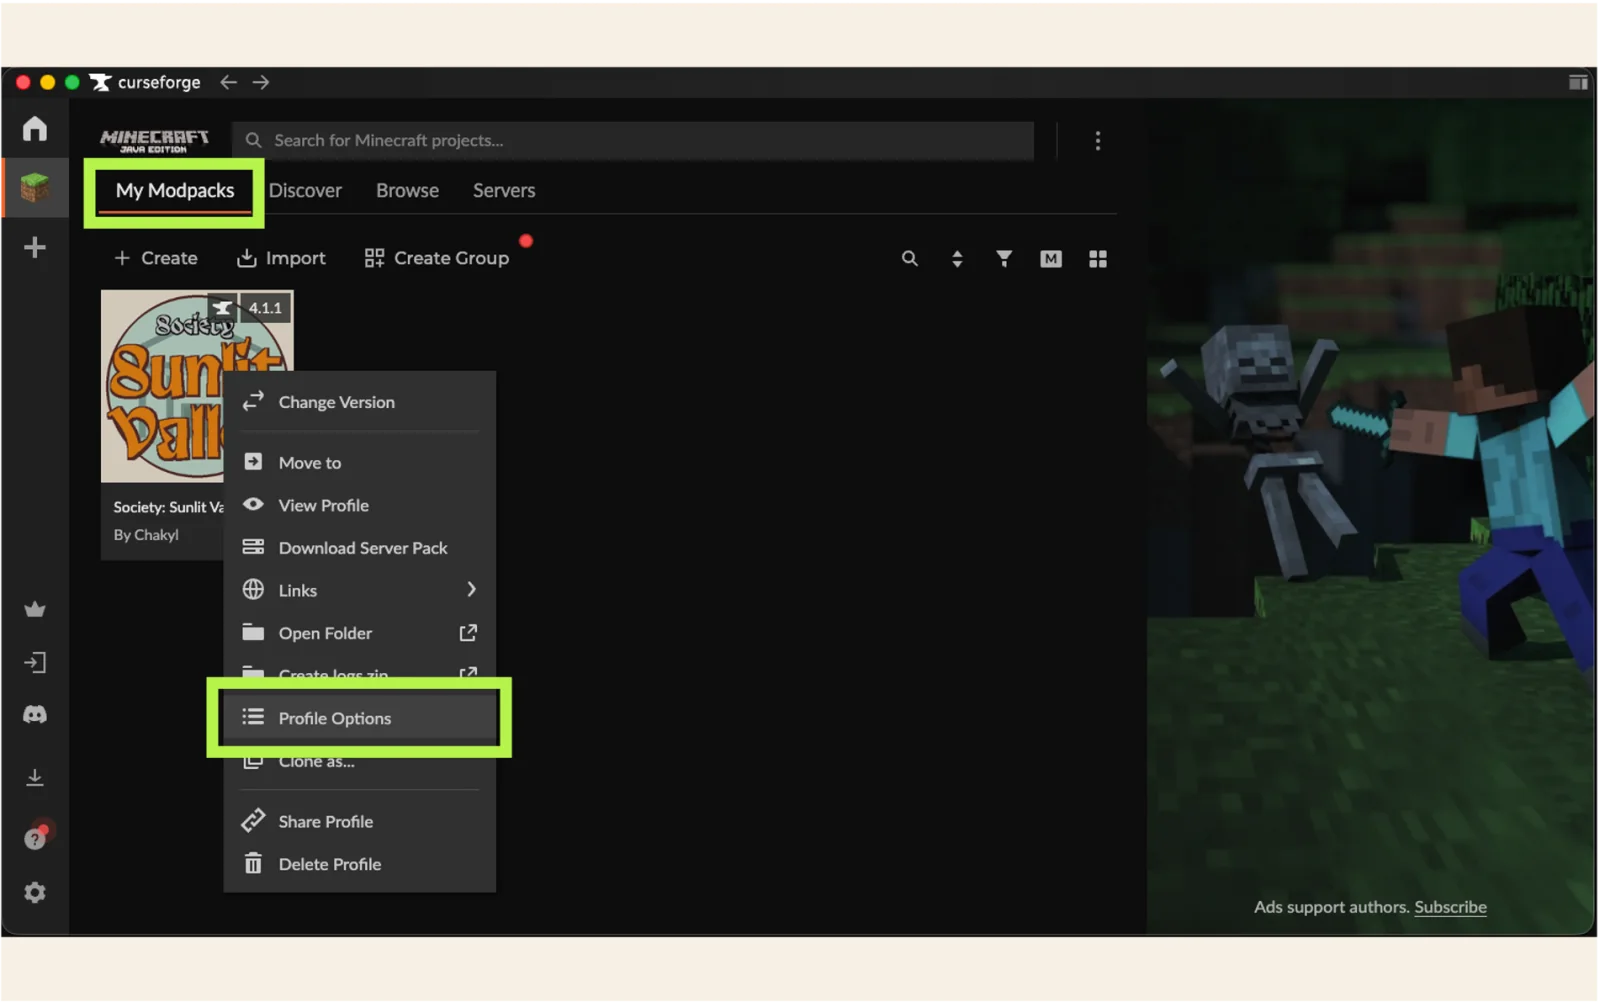Open the Browse tab
Image resolution: width=1600 pixels, height=1002 pixels.
pos(407,191)
